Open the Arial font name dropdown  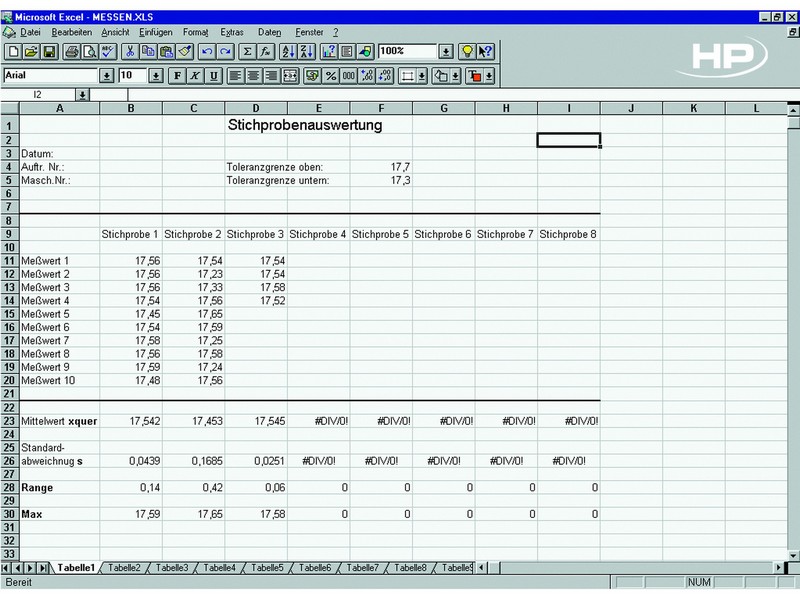click(106, 75)
